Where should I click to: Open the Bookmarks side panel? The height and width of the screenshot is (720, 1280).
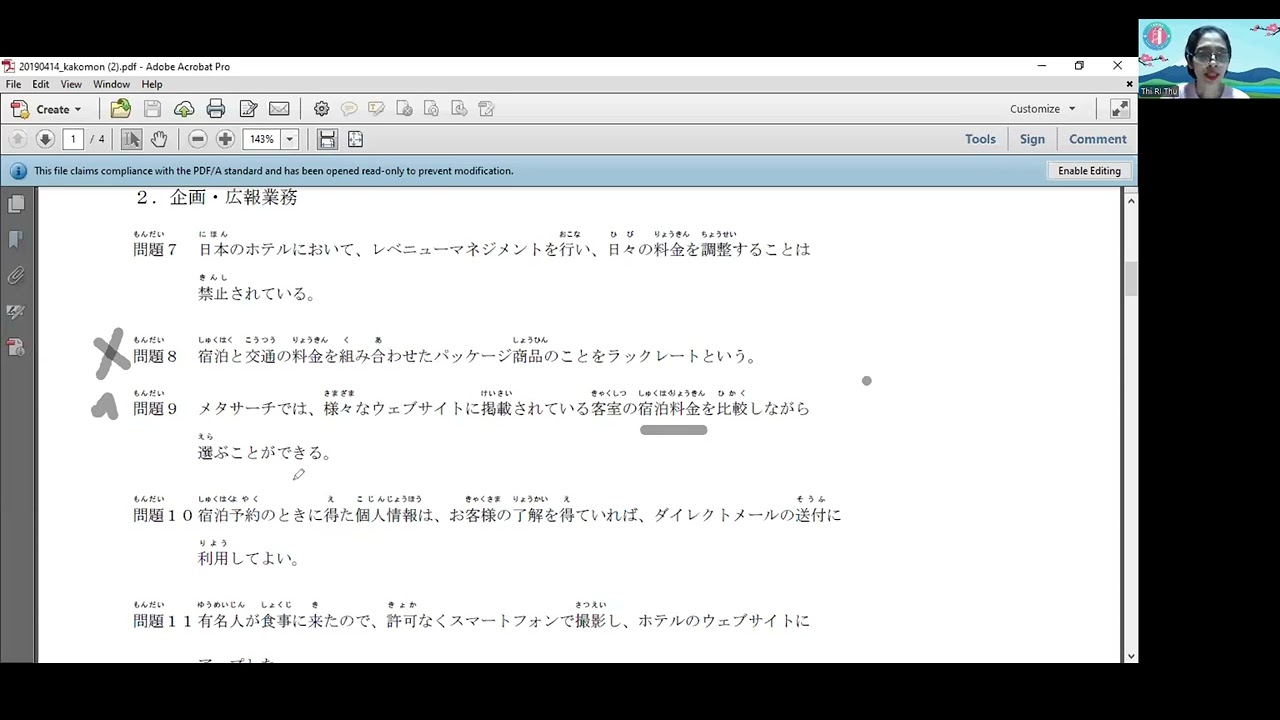click(x=15, y=240)
